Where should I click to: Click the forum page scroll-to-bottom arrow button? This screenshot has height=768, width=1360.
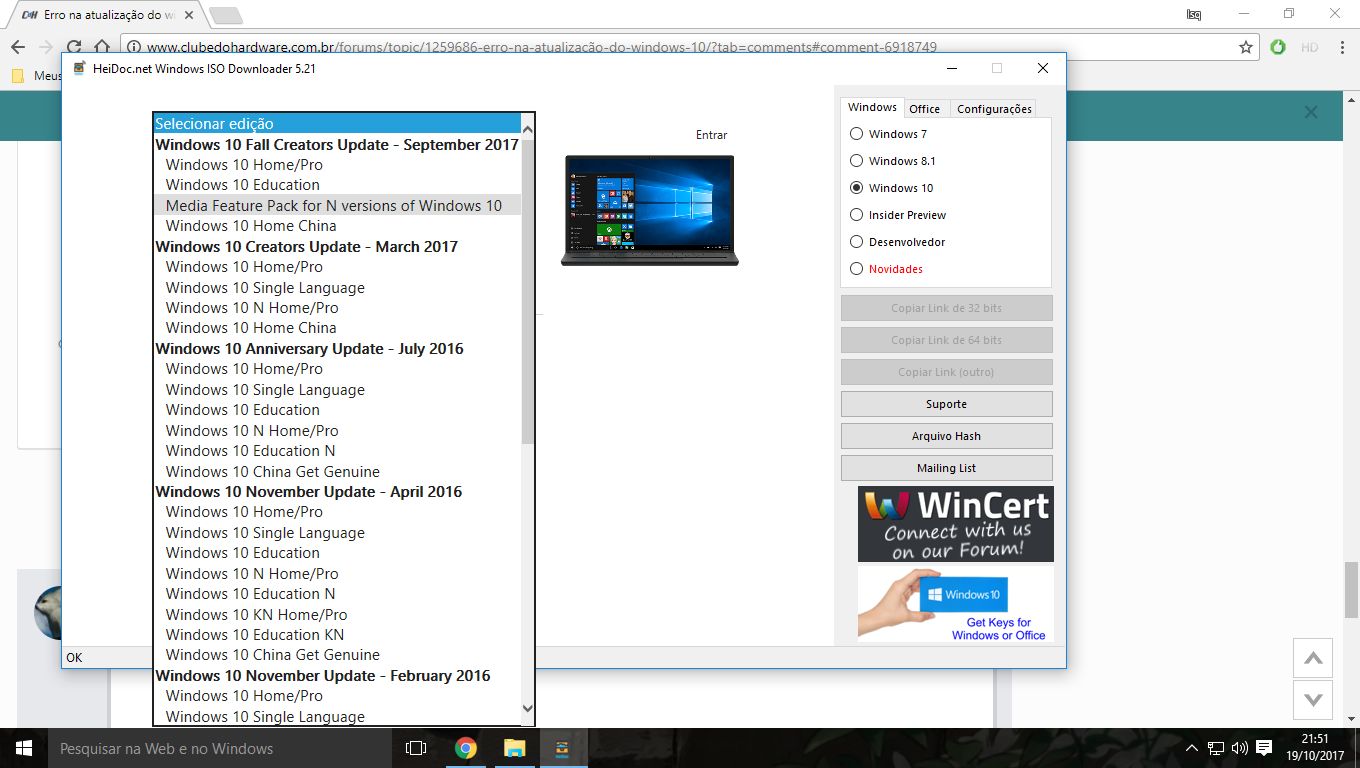tap(1314, 699)
